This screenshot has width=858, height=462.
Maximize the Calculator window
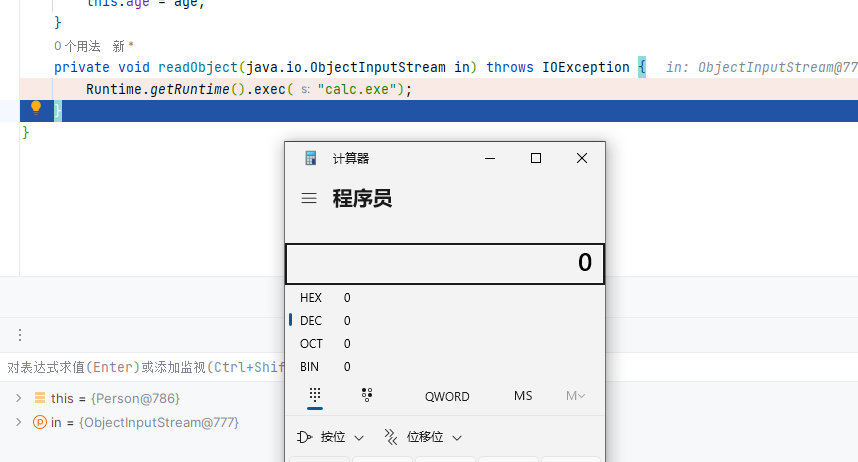point(536,158)
